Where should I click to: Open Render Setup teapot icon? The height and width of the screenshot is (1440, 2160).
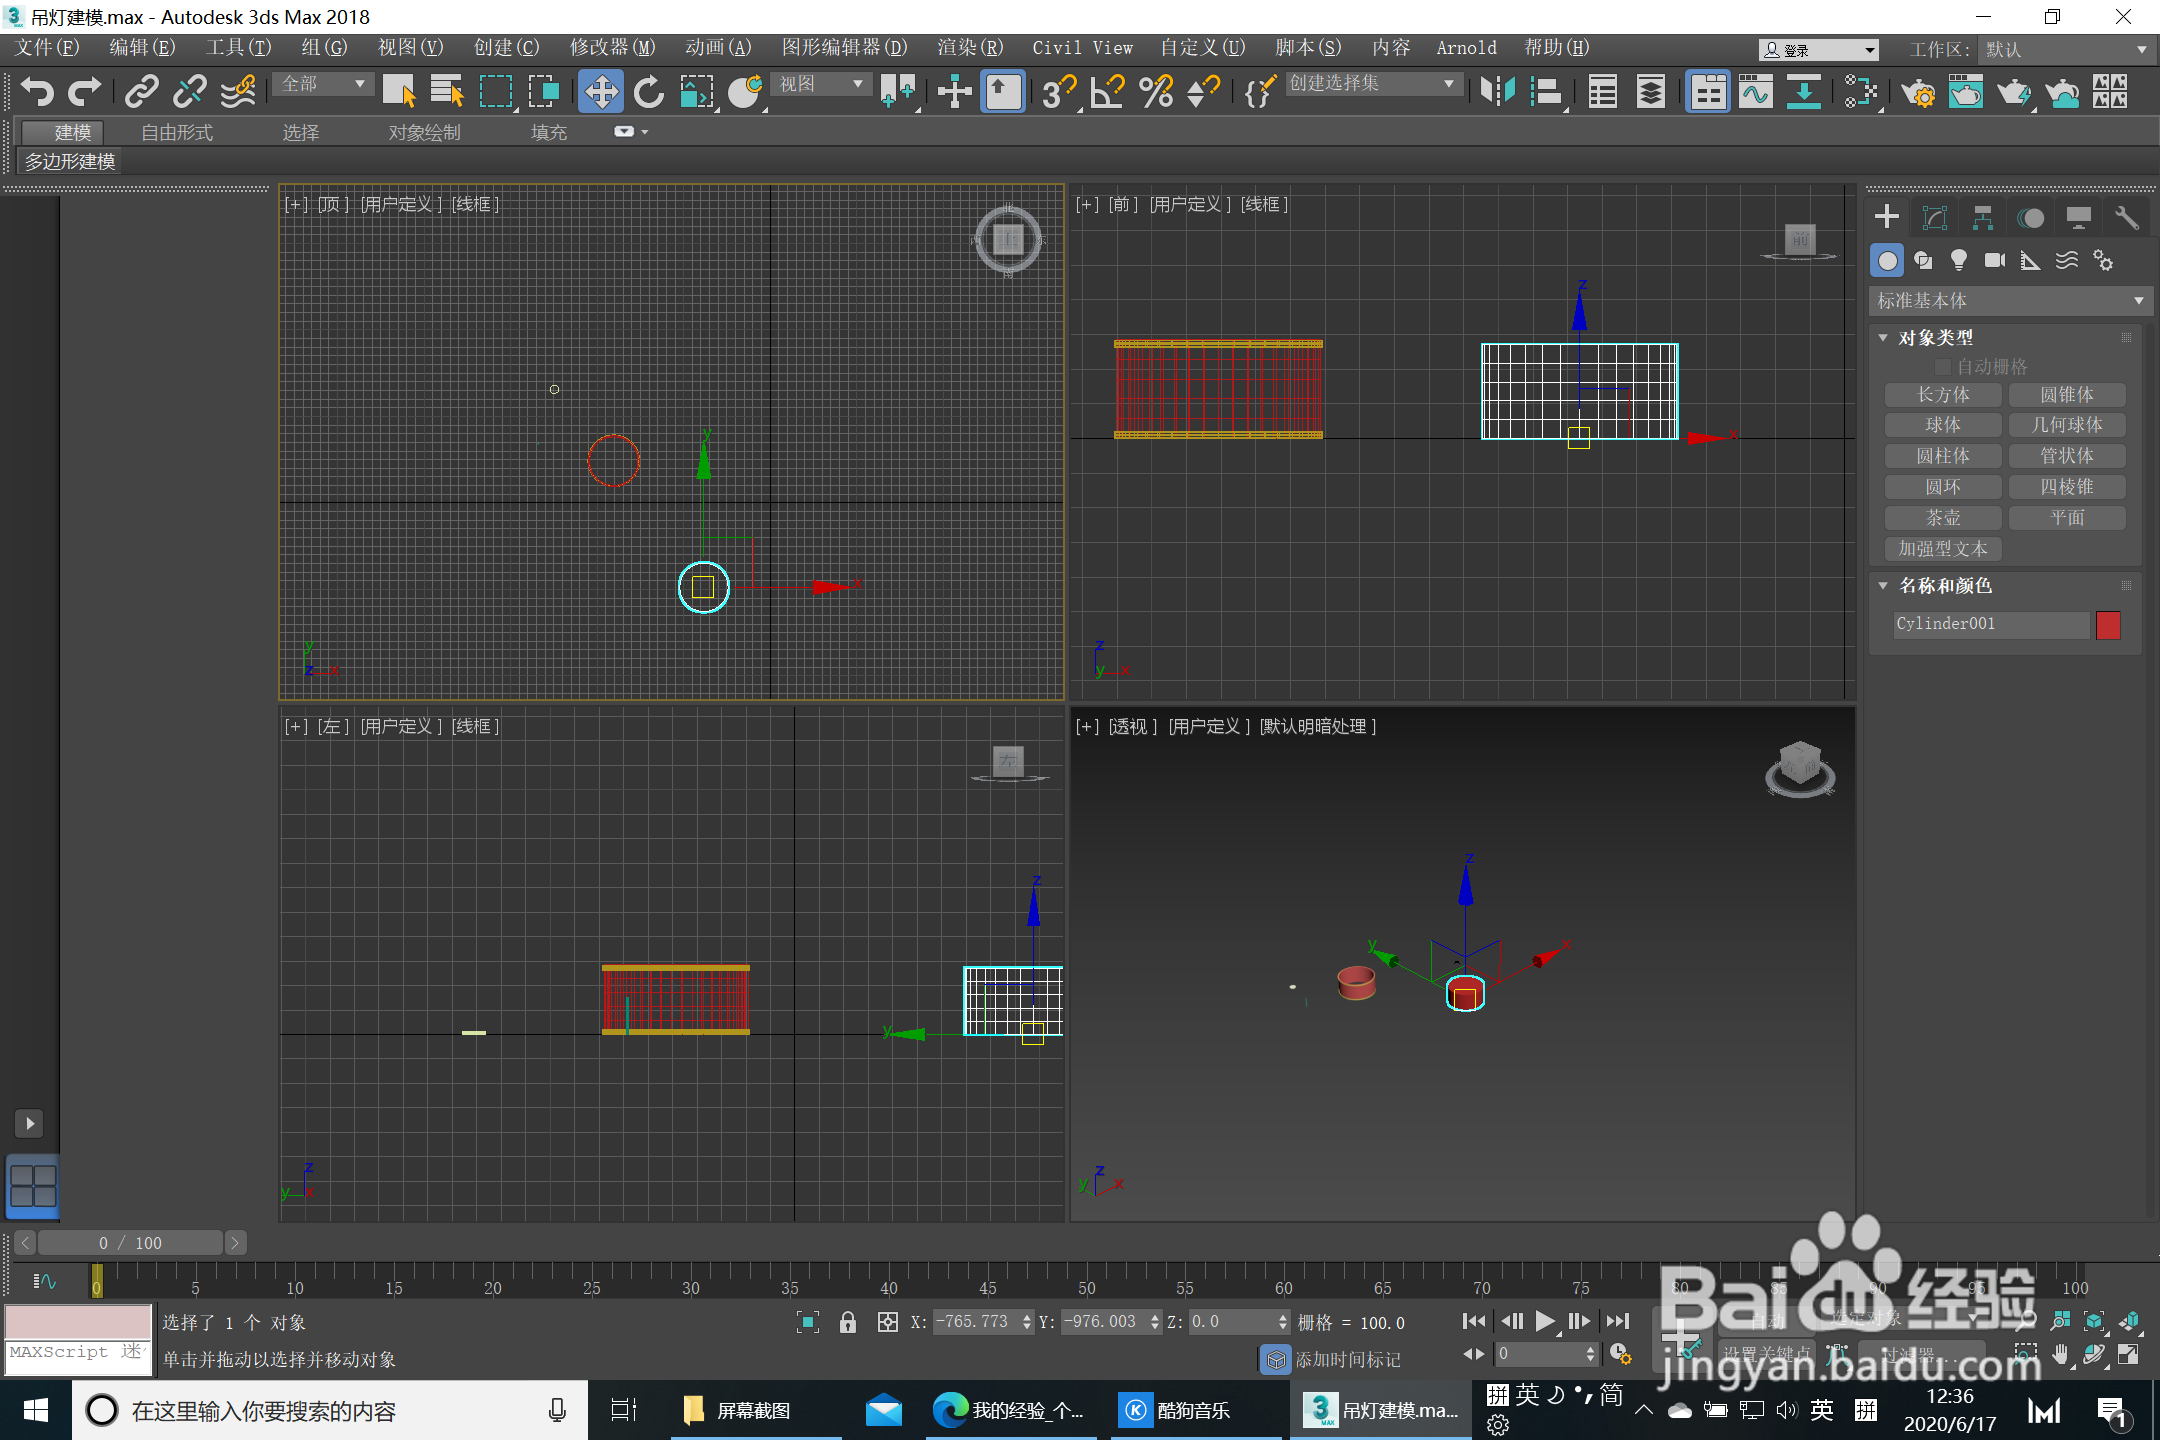(1918, 92)
